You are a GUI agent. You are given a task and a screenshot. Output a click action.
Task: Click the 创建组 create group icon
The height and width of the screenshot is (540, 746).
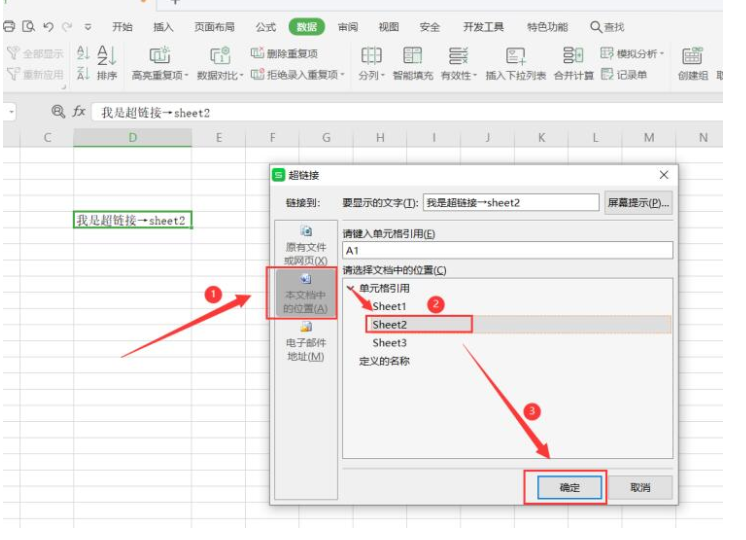point(692,56)
